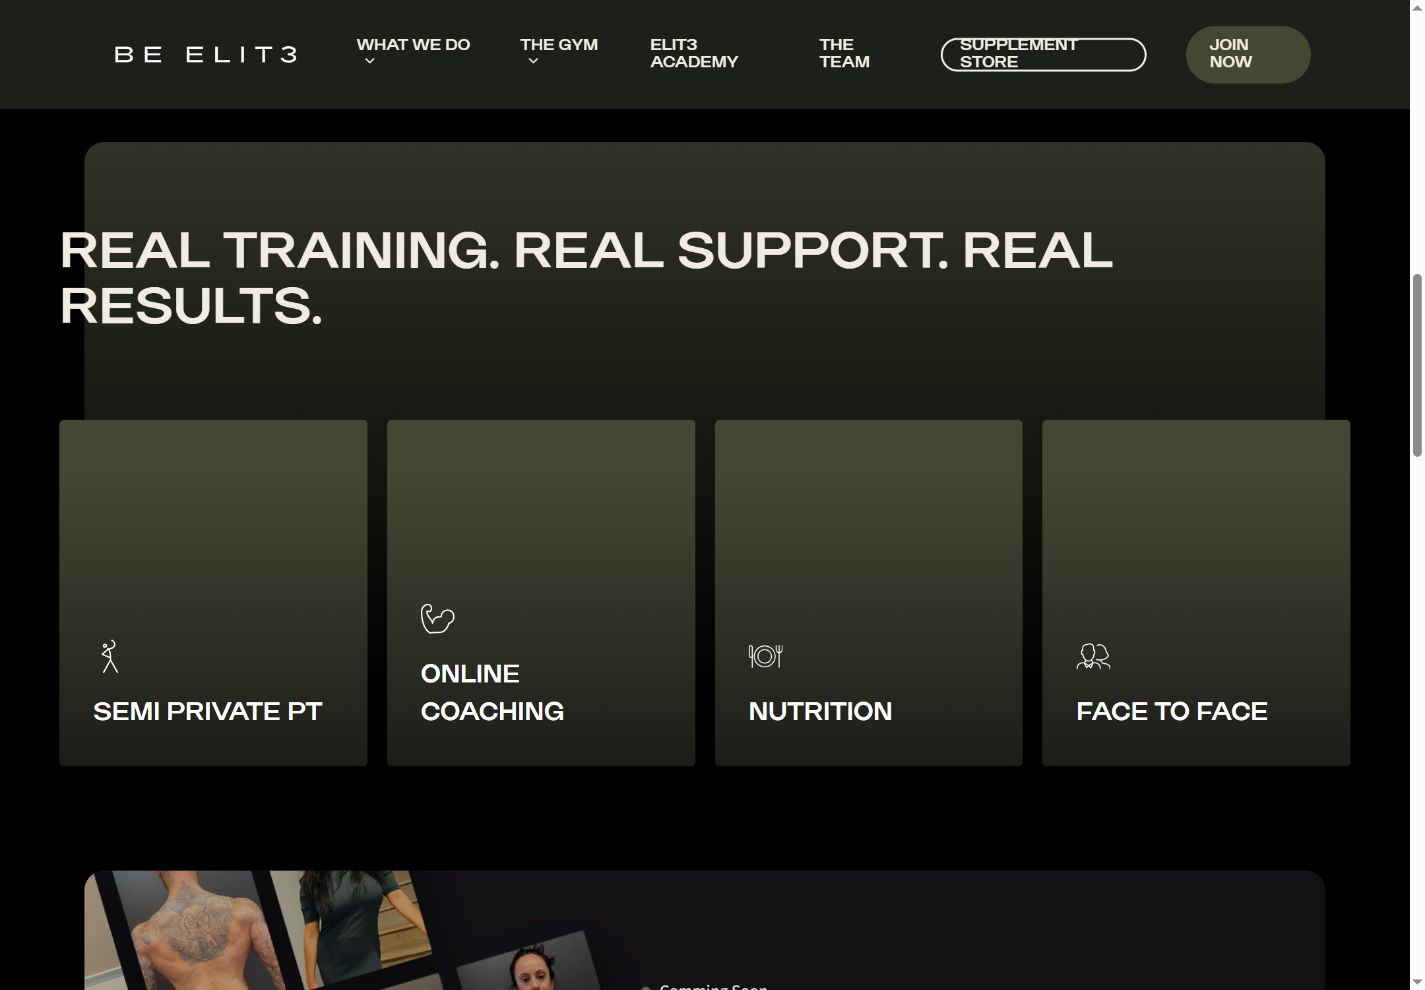
Task: Click the BE ELIT3 logo
Action: coord(205,54)
